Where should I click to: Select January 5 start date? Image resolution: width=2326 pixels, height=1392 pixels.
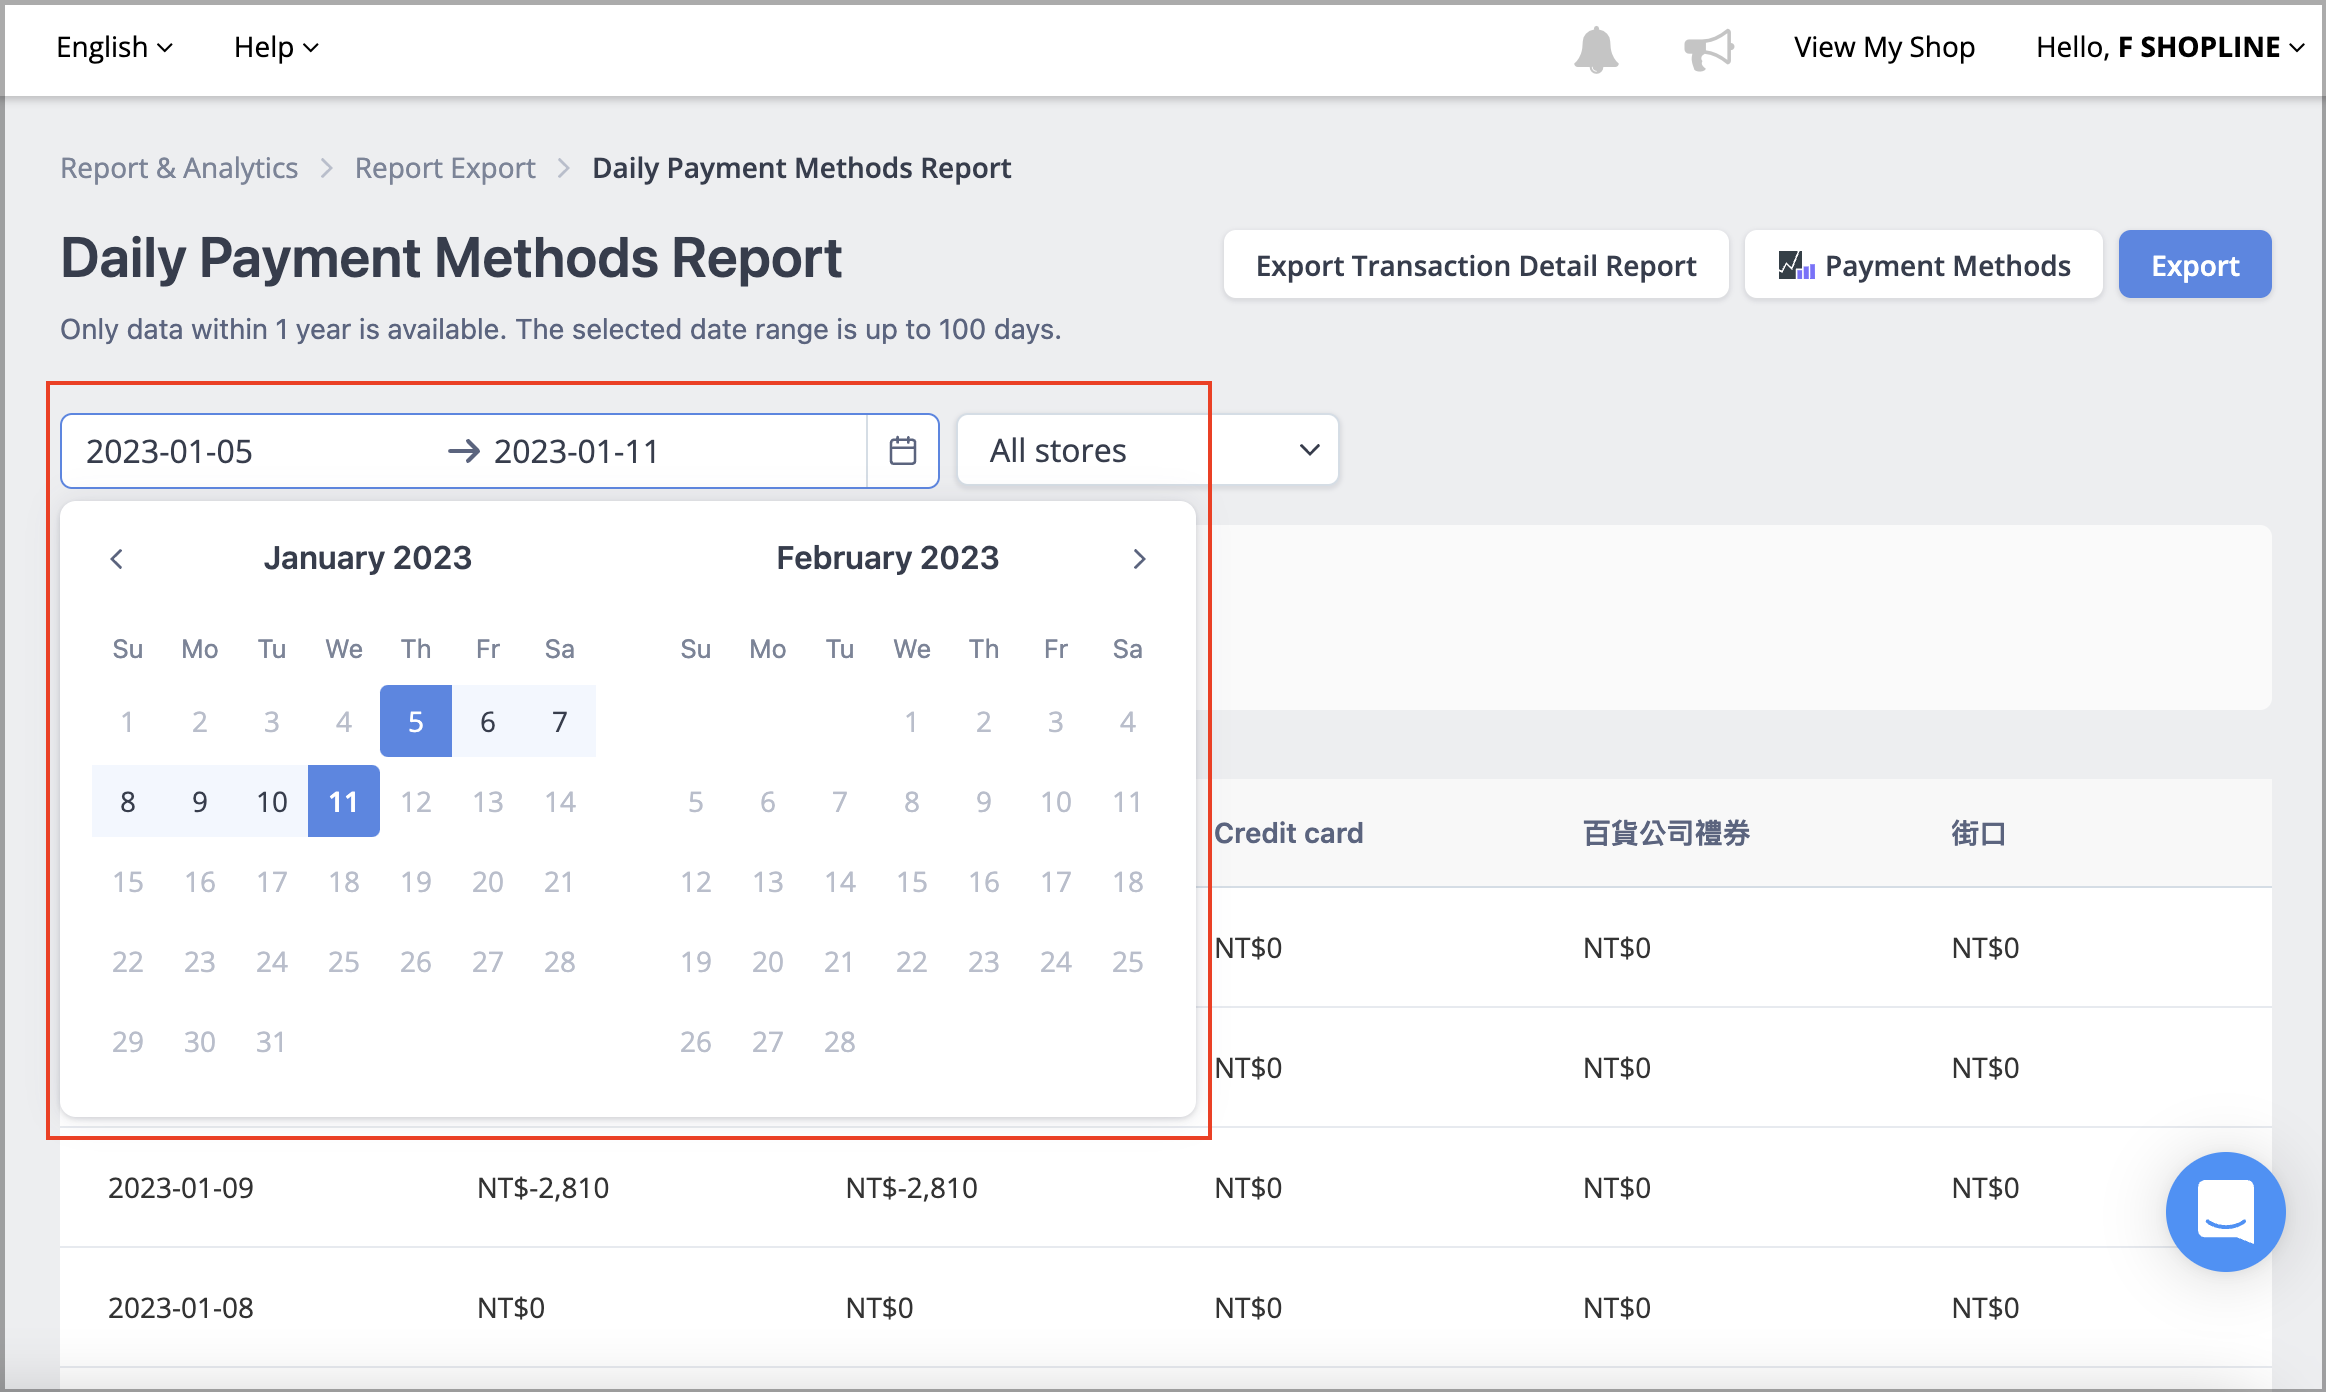(416, 721)
